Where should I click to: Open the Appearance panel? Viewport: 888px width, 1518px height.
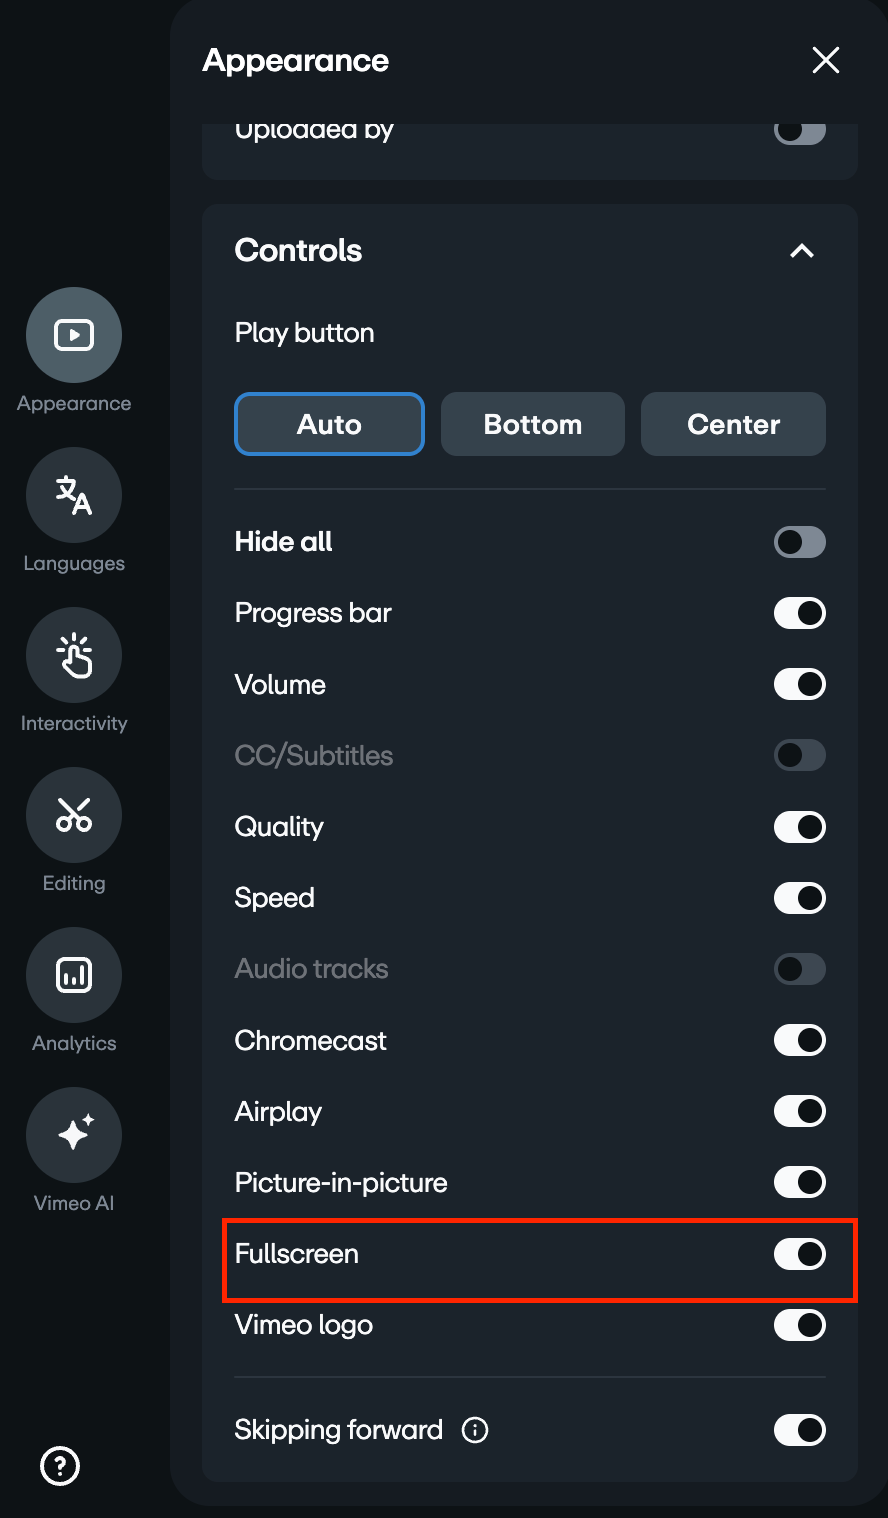(x=73, y=335)
